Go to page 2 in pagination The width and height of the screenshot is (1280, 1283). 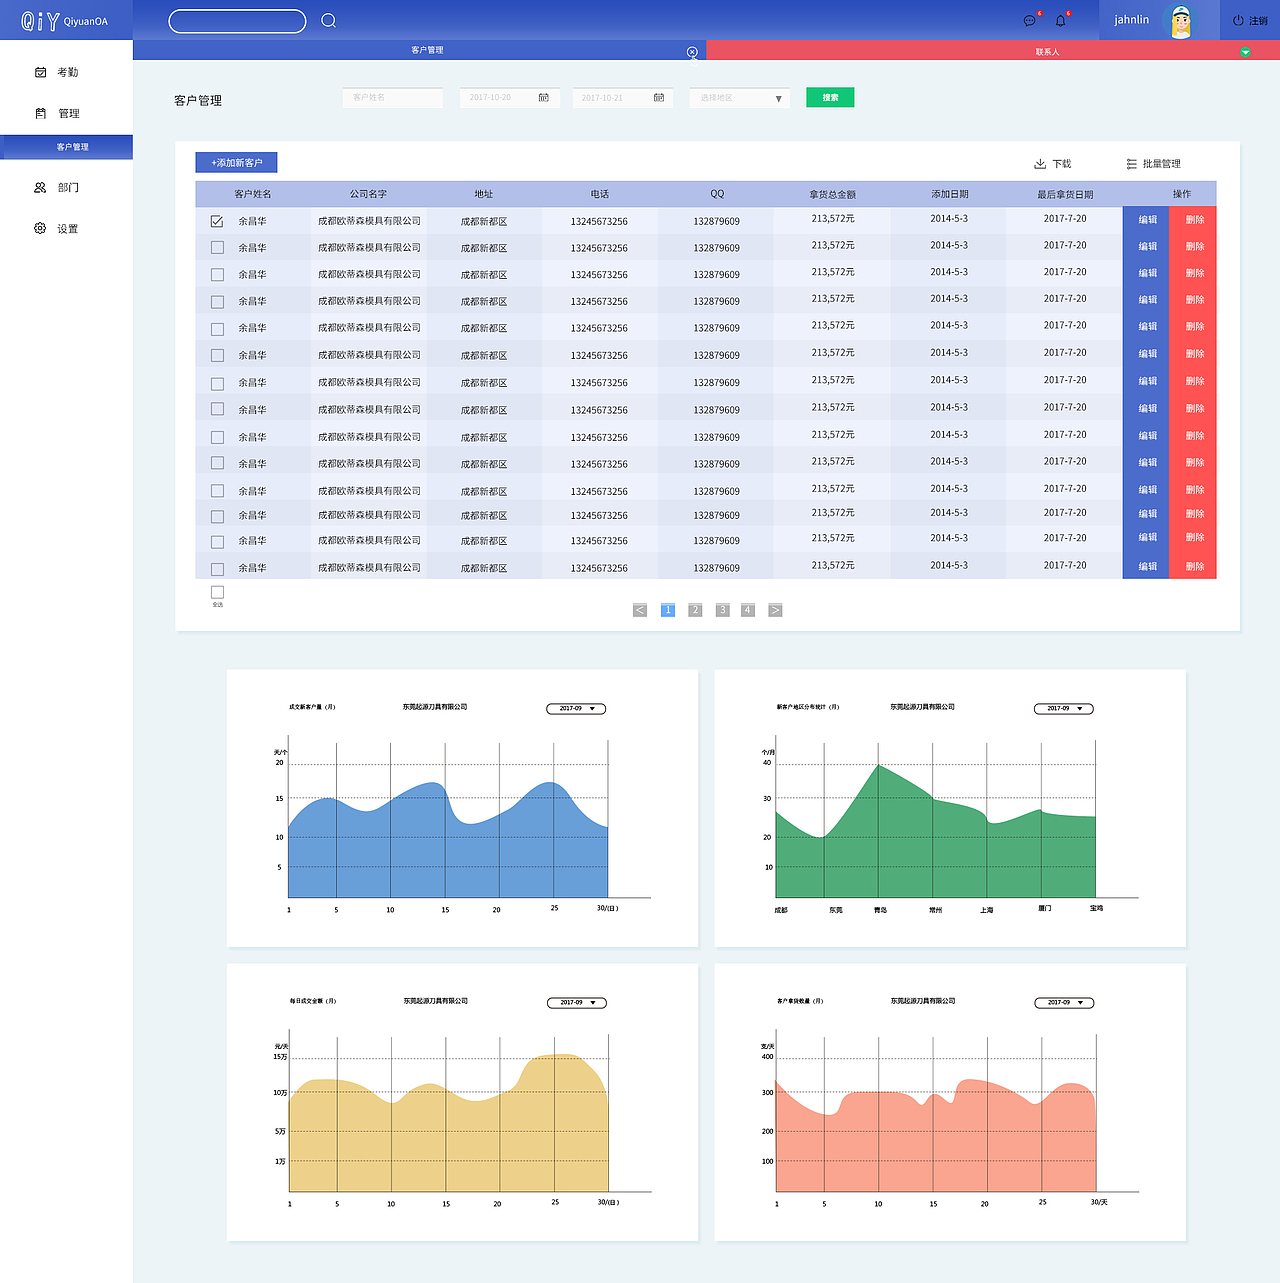coord(695,610)
